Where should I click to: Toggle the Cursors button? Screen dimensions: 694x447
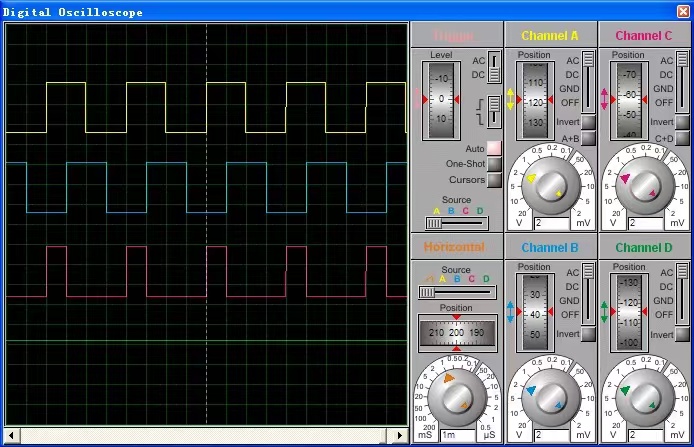[494, 180]
